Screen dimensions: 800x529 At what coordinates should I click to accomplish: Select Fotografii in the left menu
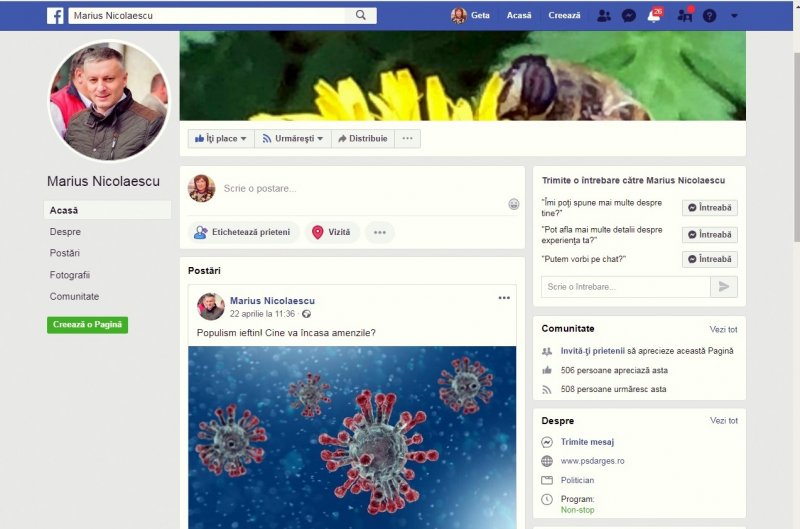(x=70, y=275)
